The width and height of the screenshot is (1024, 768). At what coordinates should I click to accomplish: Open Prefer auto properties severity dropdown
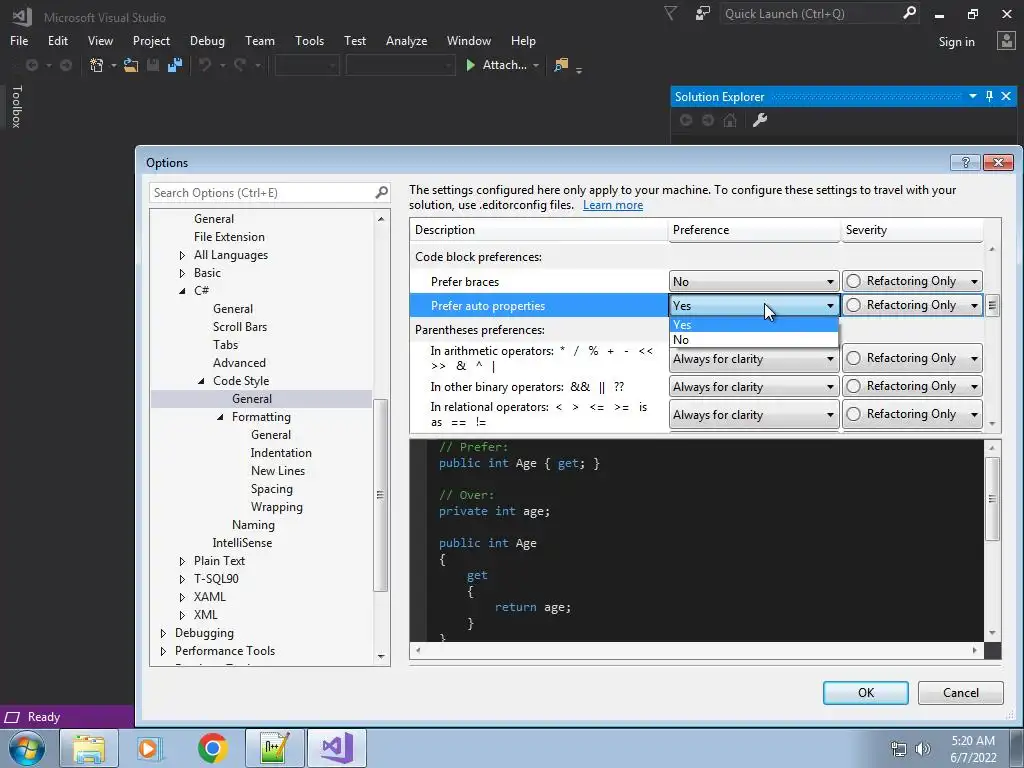912,305
